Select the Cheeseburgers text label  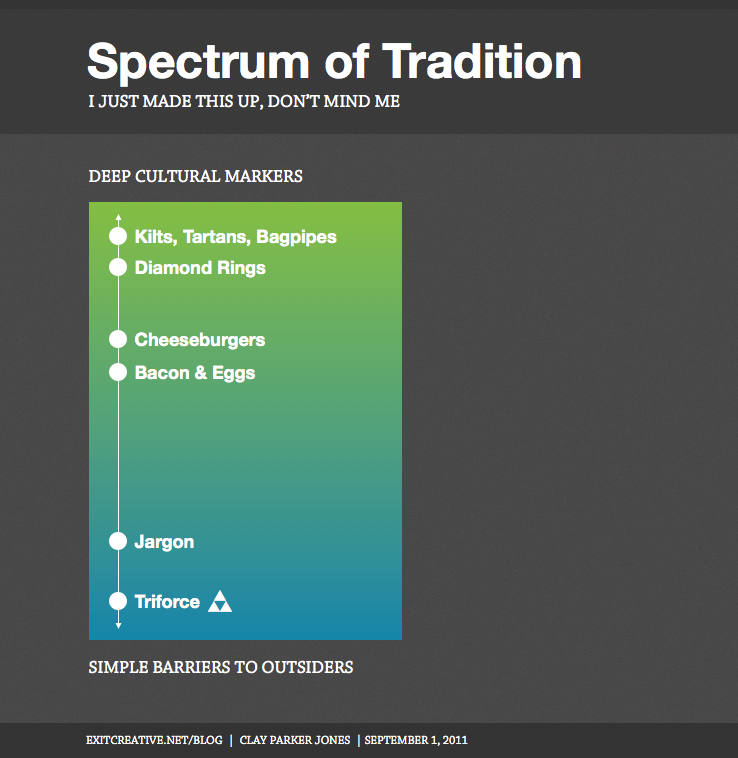coord(200,340)
